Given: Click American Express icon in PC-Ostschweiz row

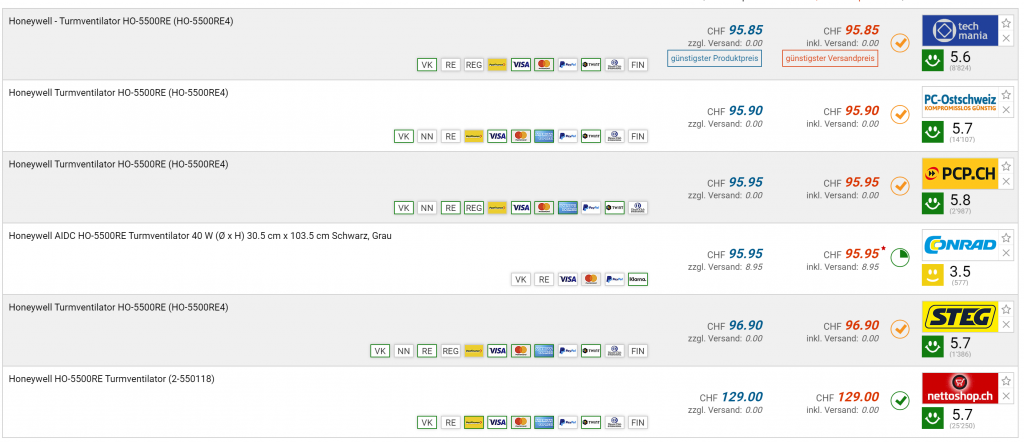Looking at the screenshot, I should (544, 136).
